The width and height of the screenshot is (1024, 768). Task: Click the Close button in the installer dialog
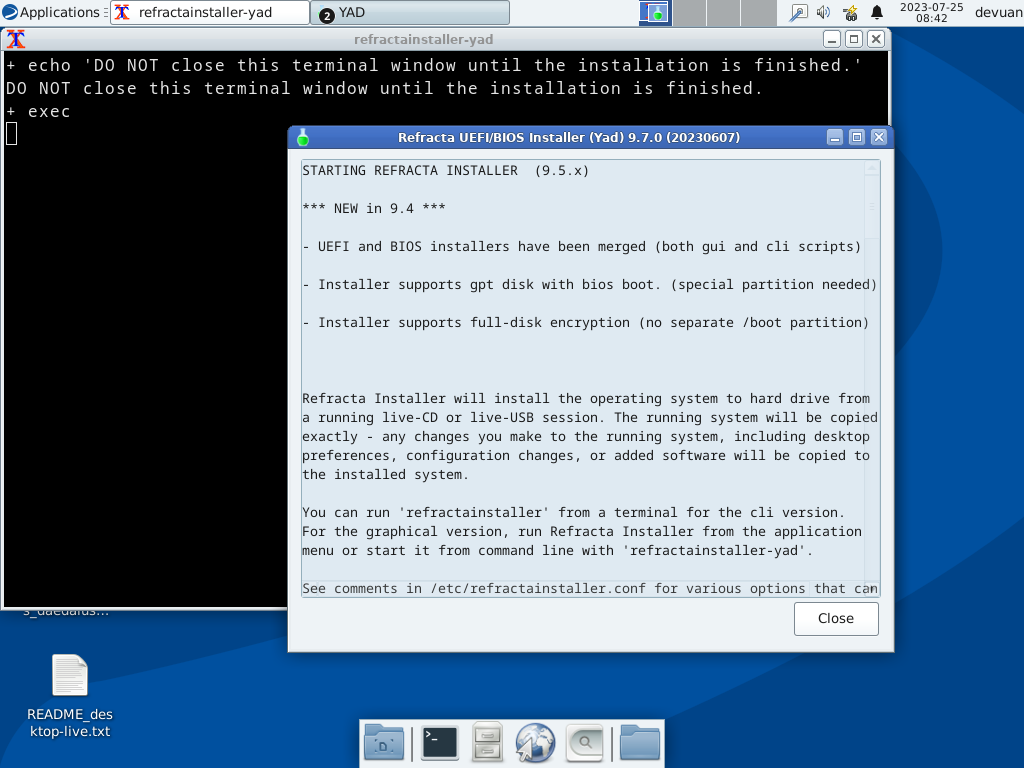836,618
